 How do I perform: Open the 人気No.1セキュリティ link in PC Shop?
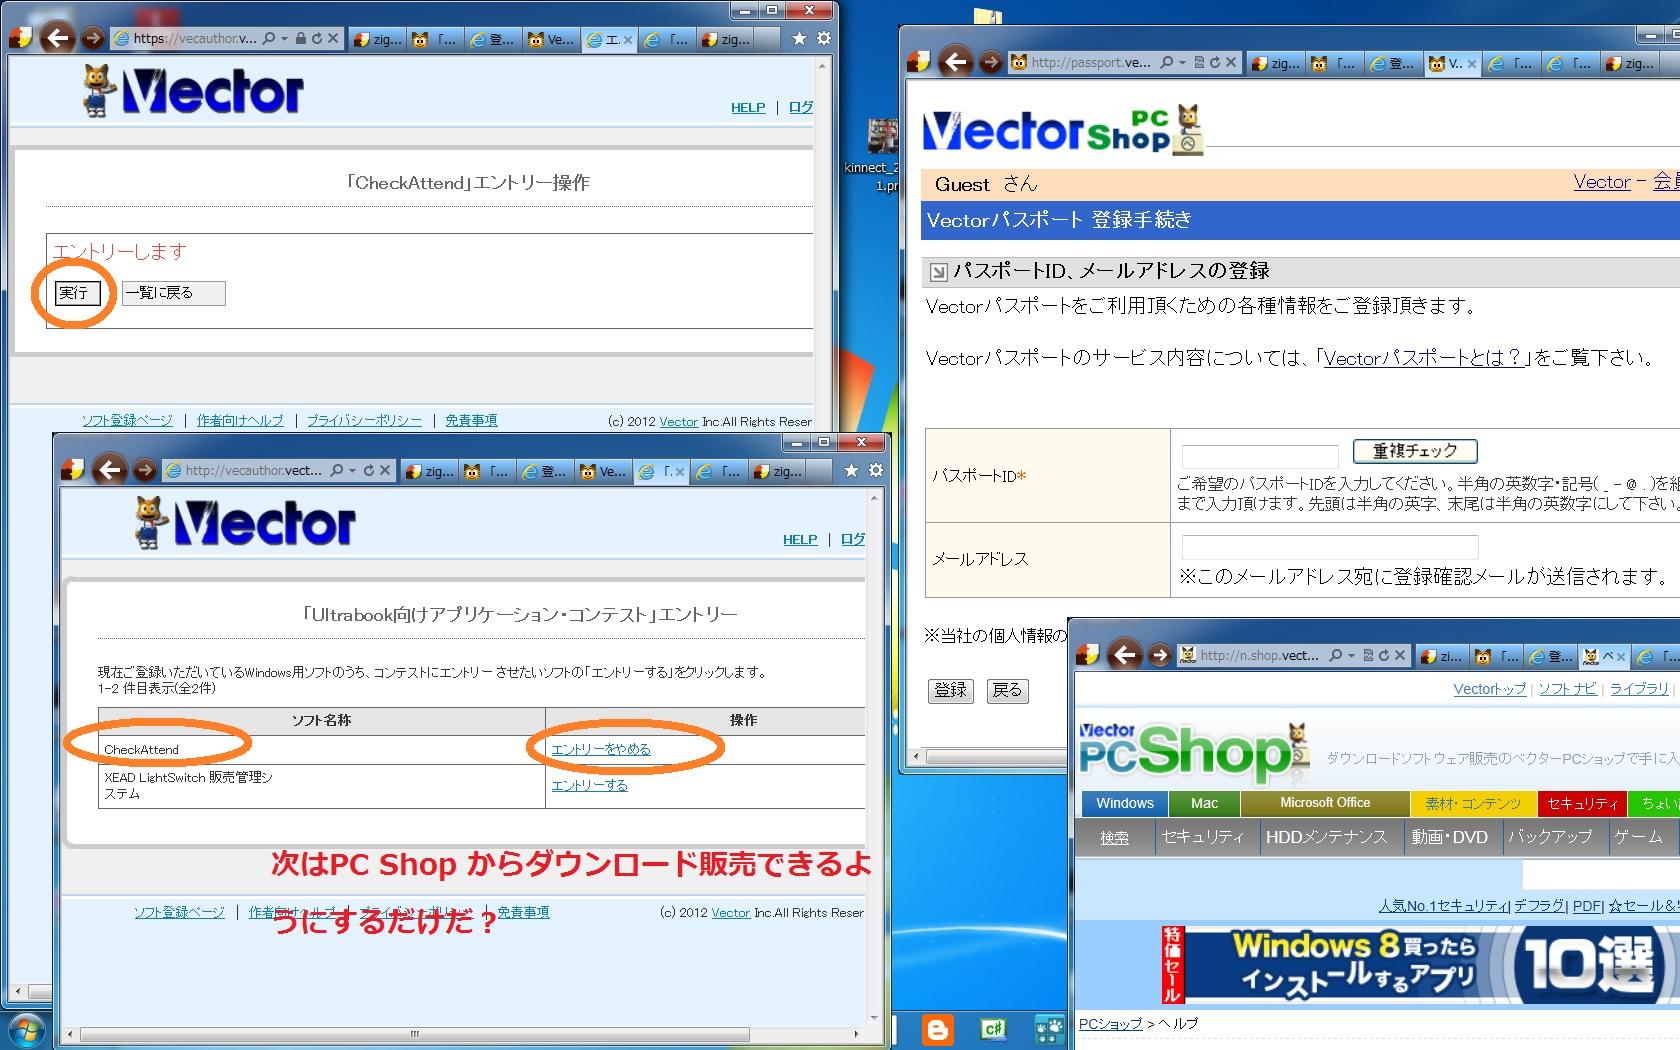click(x=1443, y=906)
